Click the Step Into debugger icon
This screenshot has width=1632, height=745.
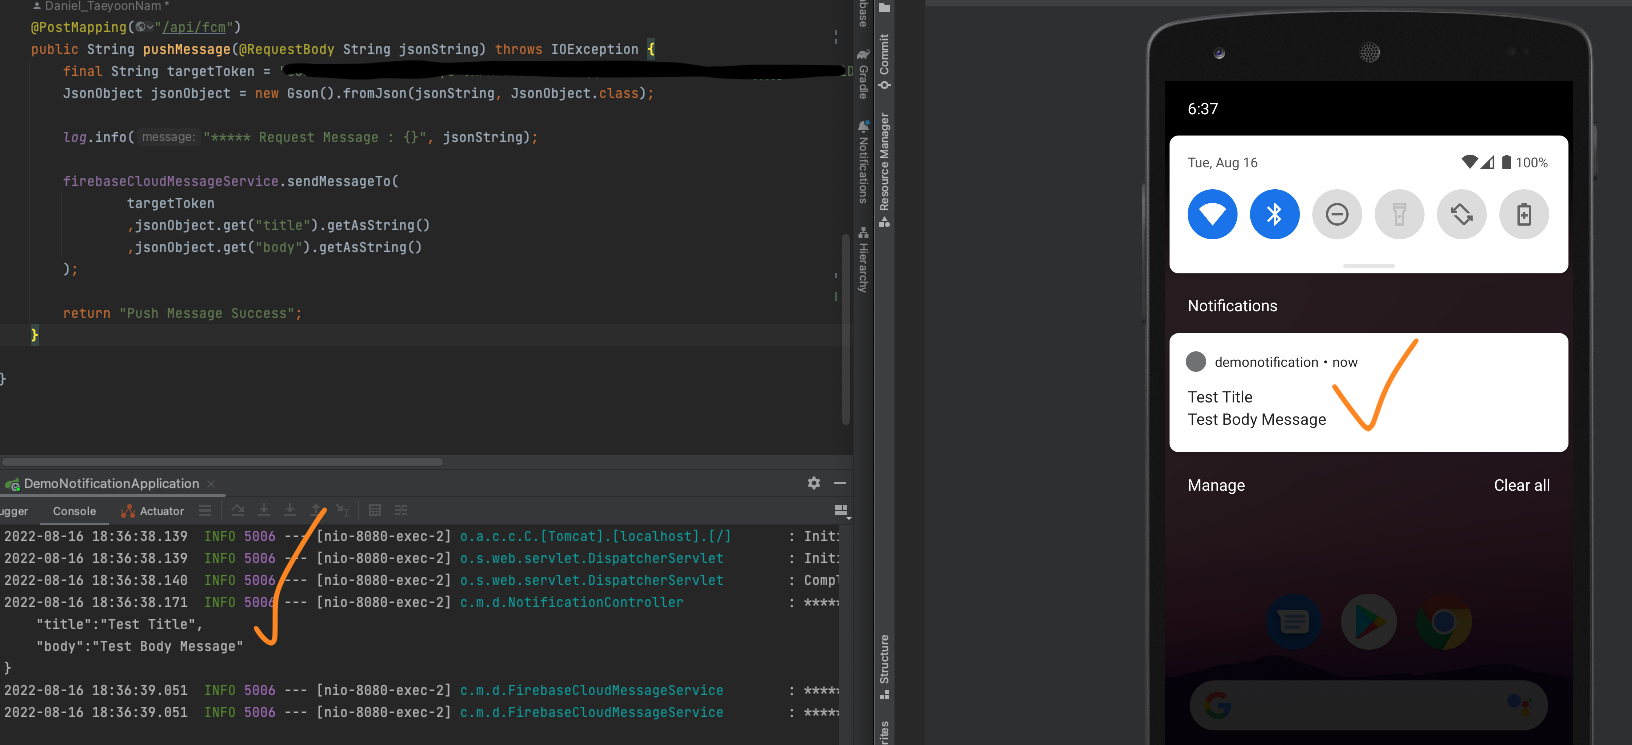point(264,510)
